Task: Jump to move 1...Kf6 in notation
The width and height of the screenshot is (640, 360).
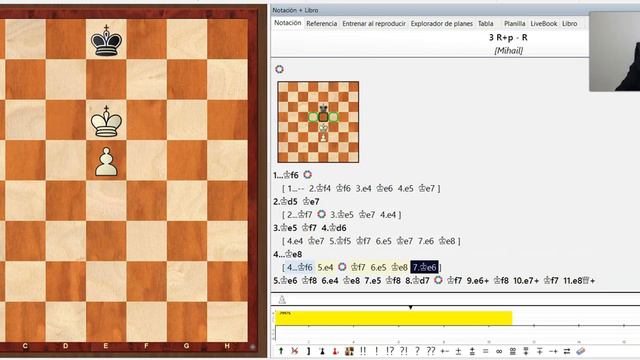Action: click(286, 175)
